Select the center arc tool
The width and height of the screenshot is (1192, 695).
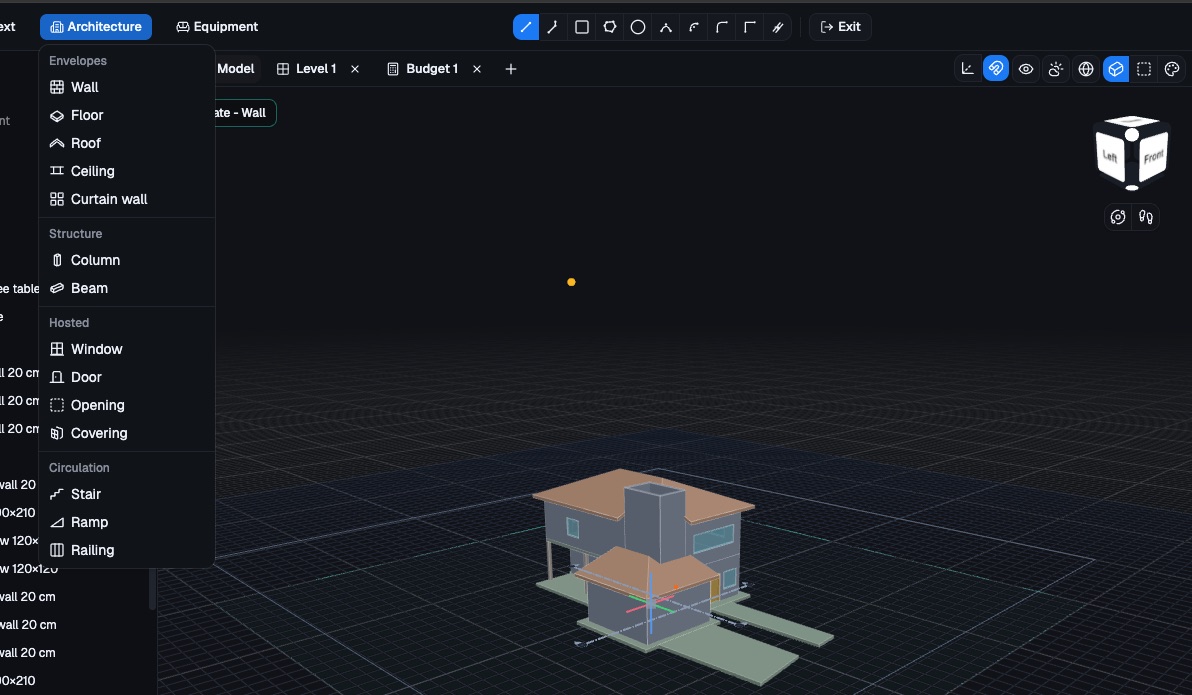694,27
